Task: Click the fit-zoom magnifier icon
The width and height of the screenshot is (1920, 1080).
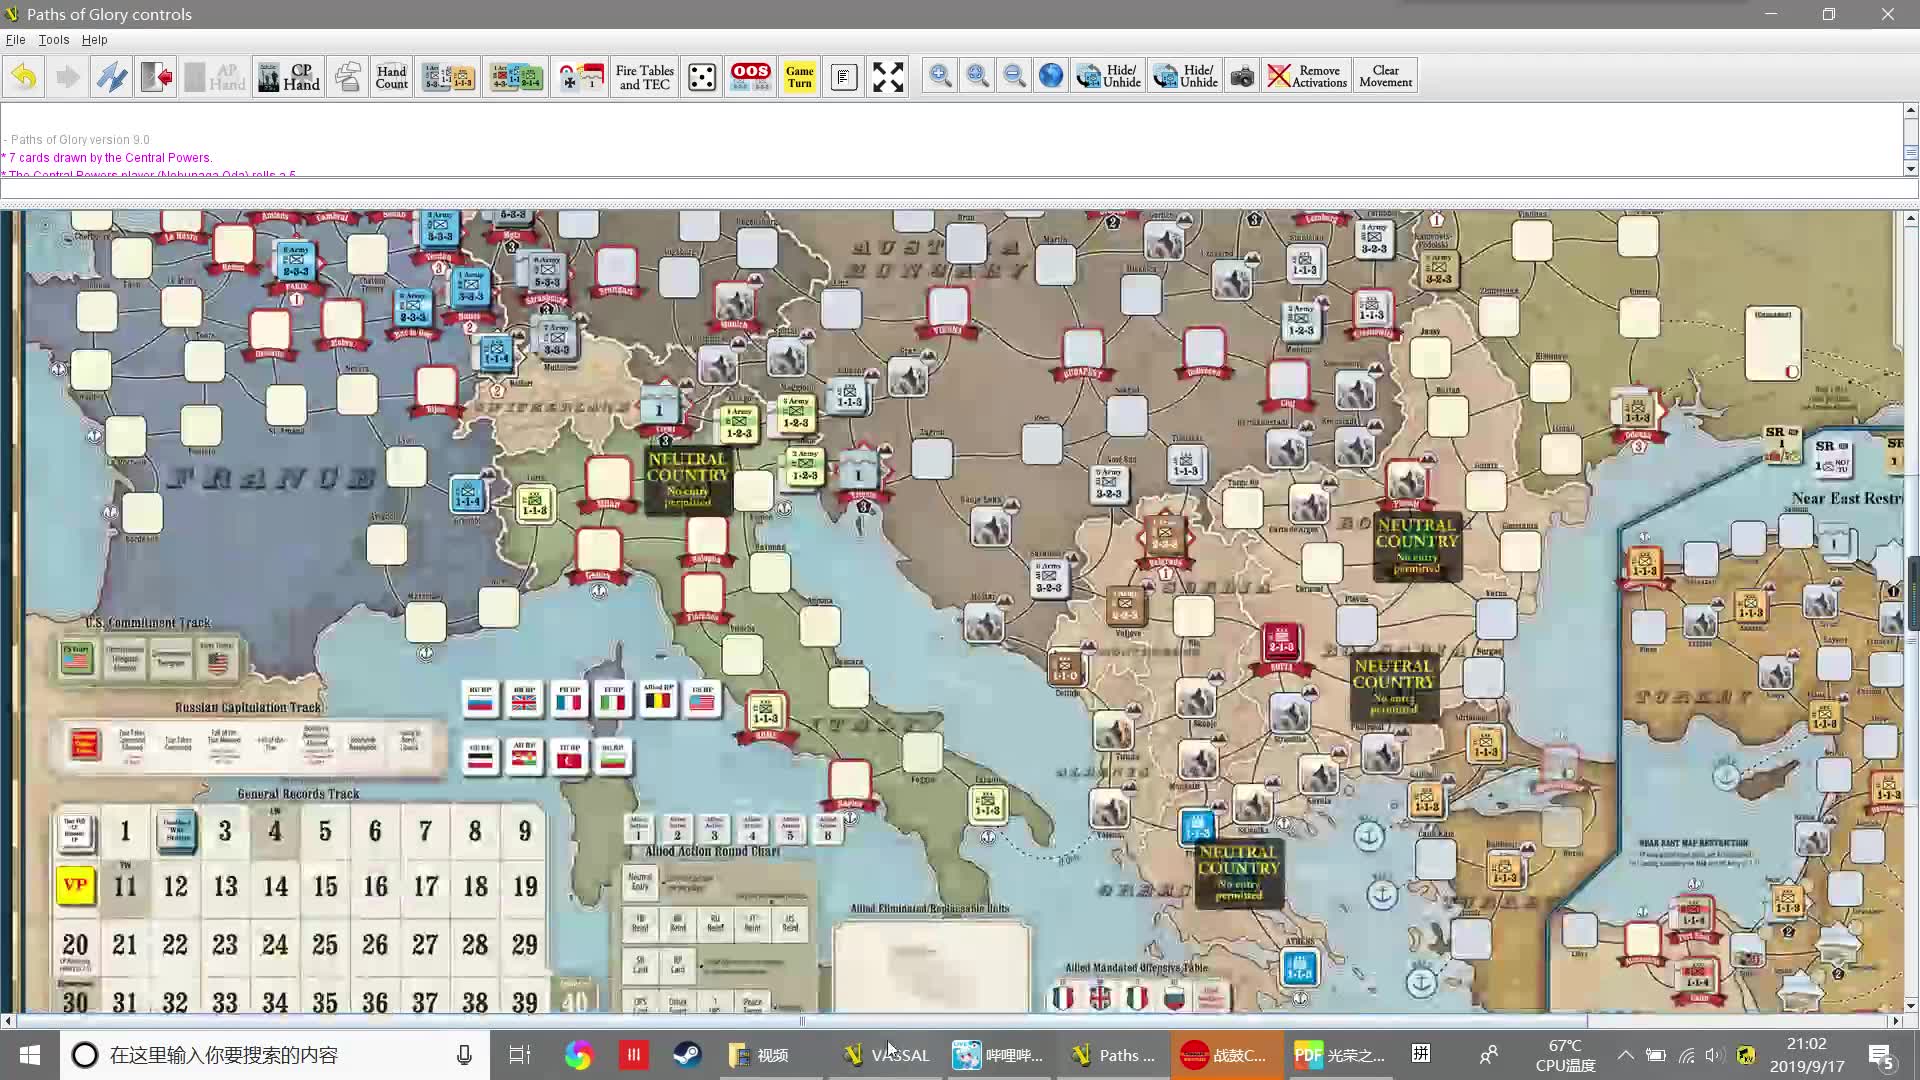Action: click(x=977, y=77)
